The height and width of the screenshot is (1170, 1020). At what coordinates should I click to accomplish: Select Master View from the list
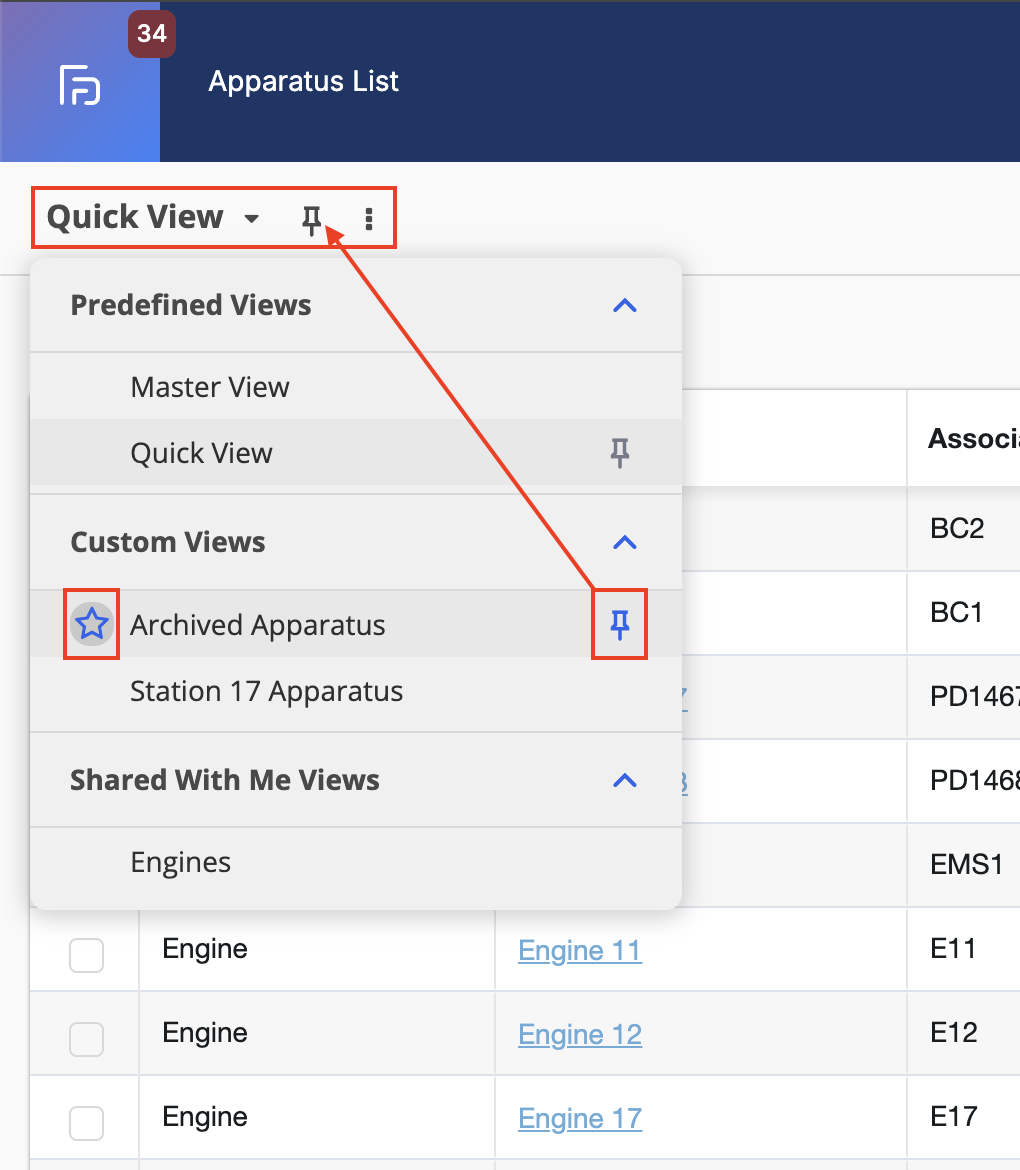[x=356, y=387]
